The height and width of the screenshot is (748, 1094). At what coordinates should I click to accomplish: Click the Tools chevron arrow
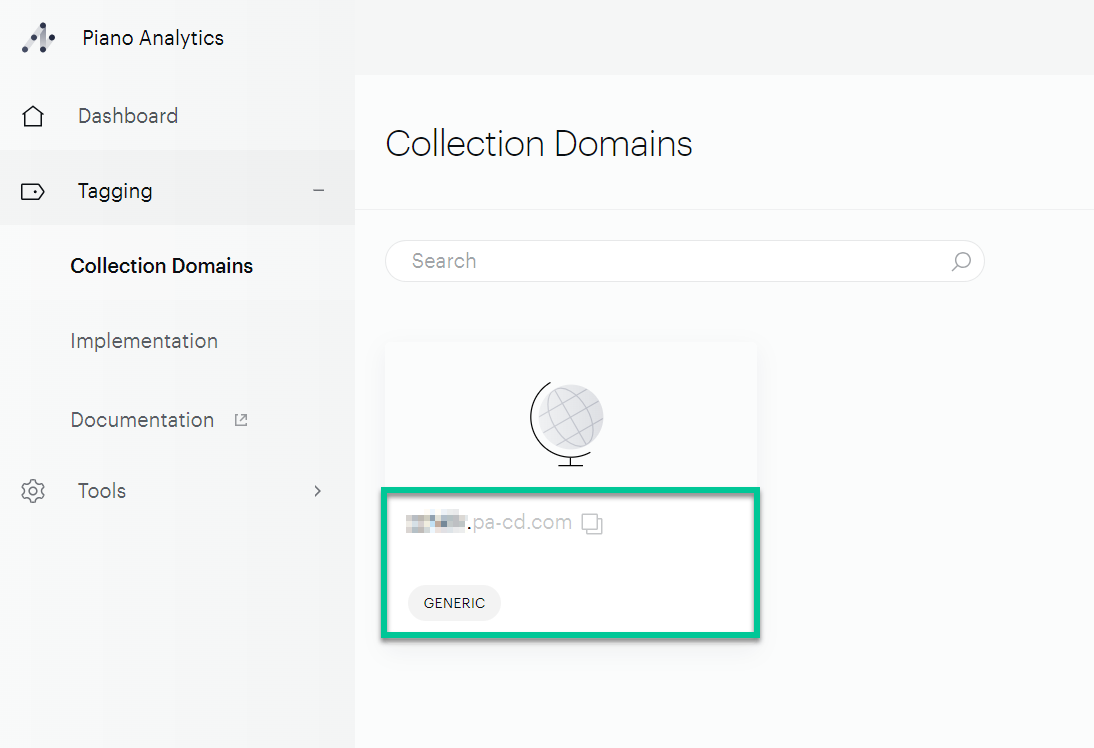(x=317, y=491)
